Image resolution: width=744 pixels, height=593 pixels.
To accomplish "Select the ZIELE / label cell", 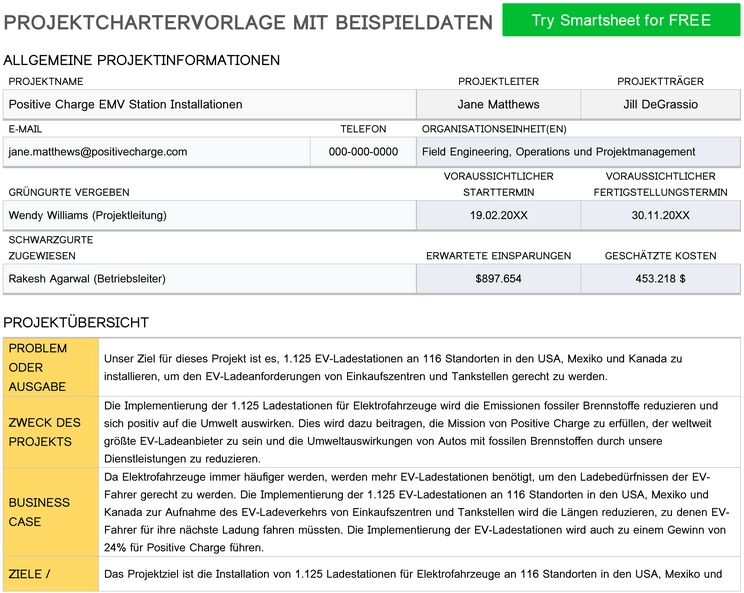I will point(51,574).
